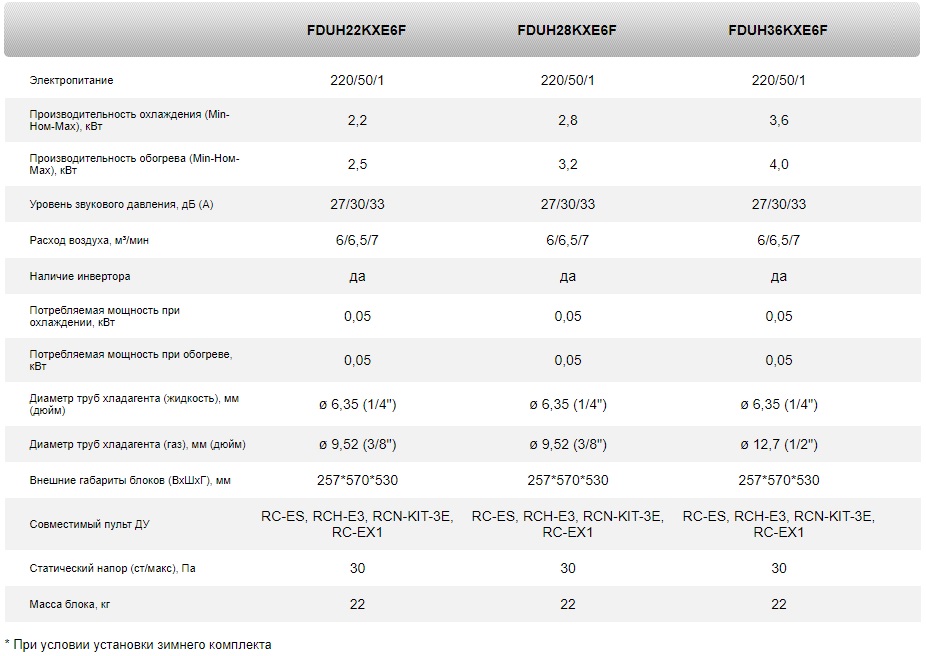Click the cooling capacity value 3,6
The image size is (926, 656).
click(778, 120)
